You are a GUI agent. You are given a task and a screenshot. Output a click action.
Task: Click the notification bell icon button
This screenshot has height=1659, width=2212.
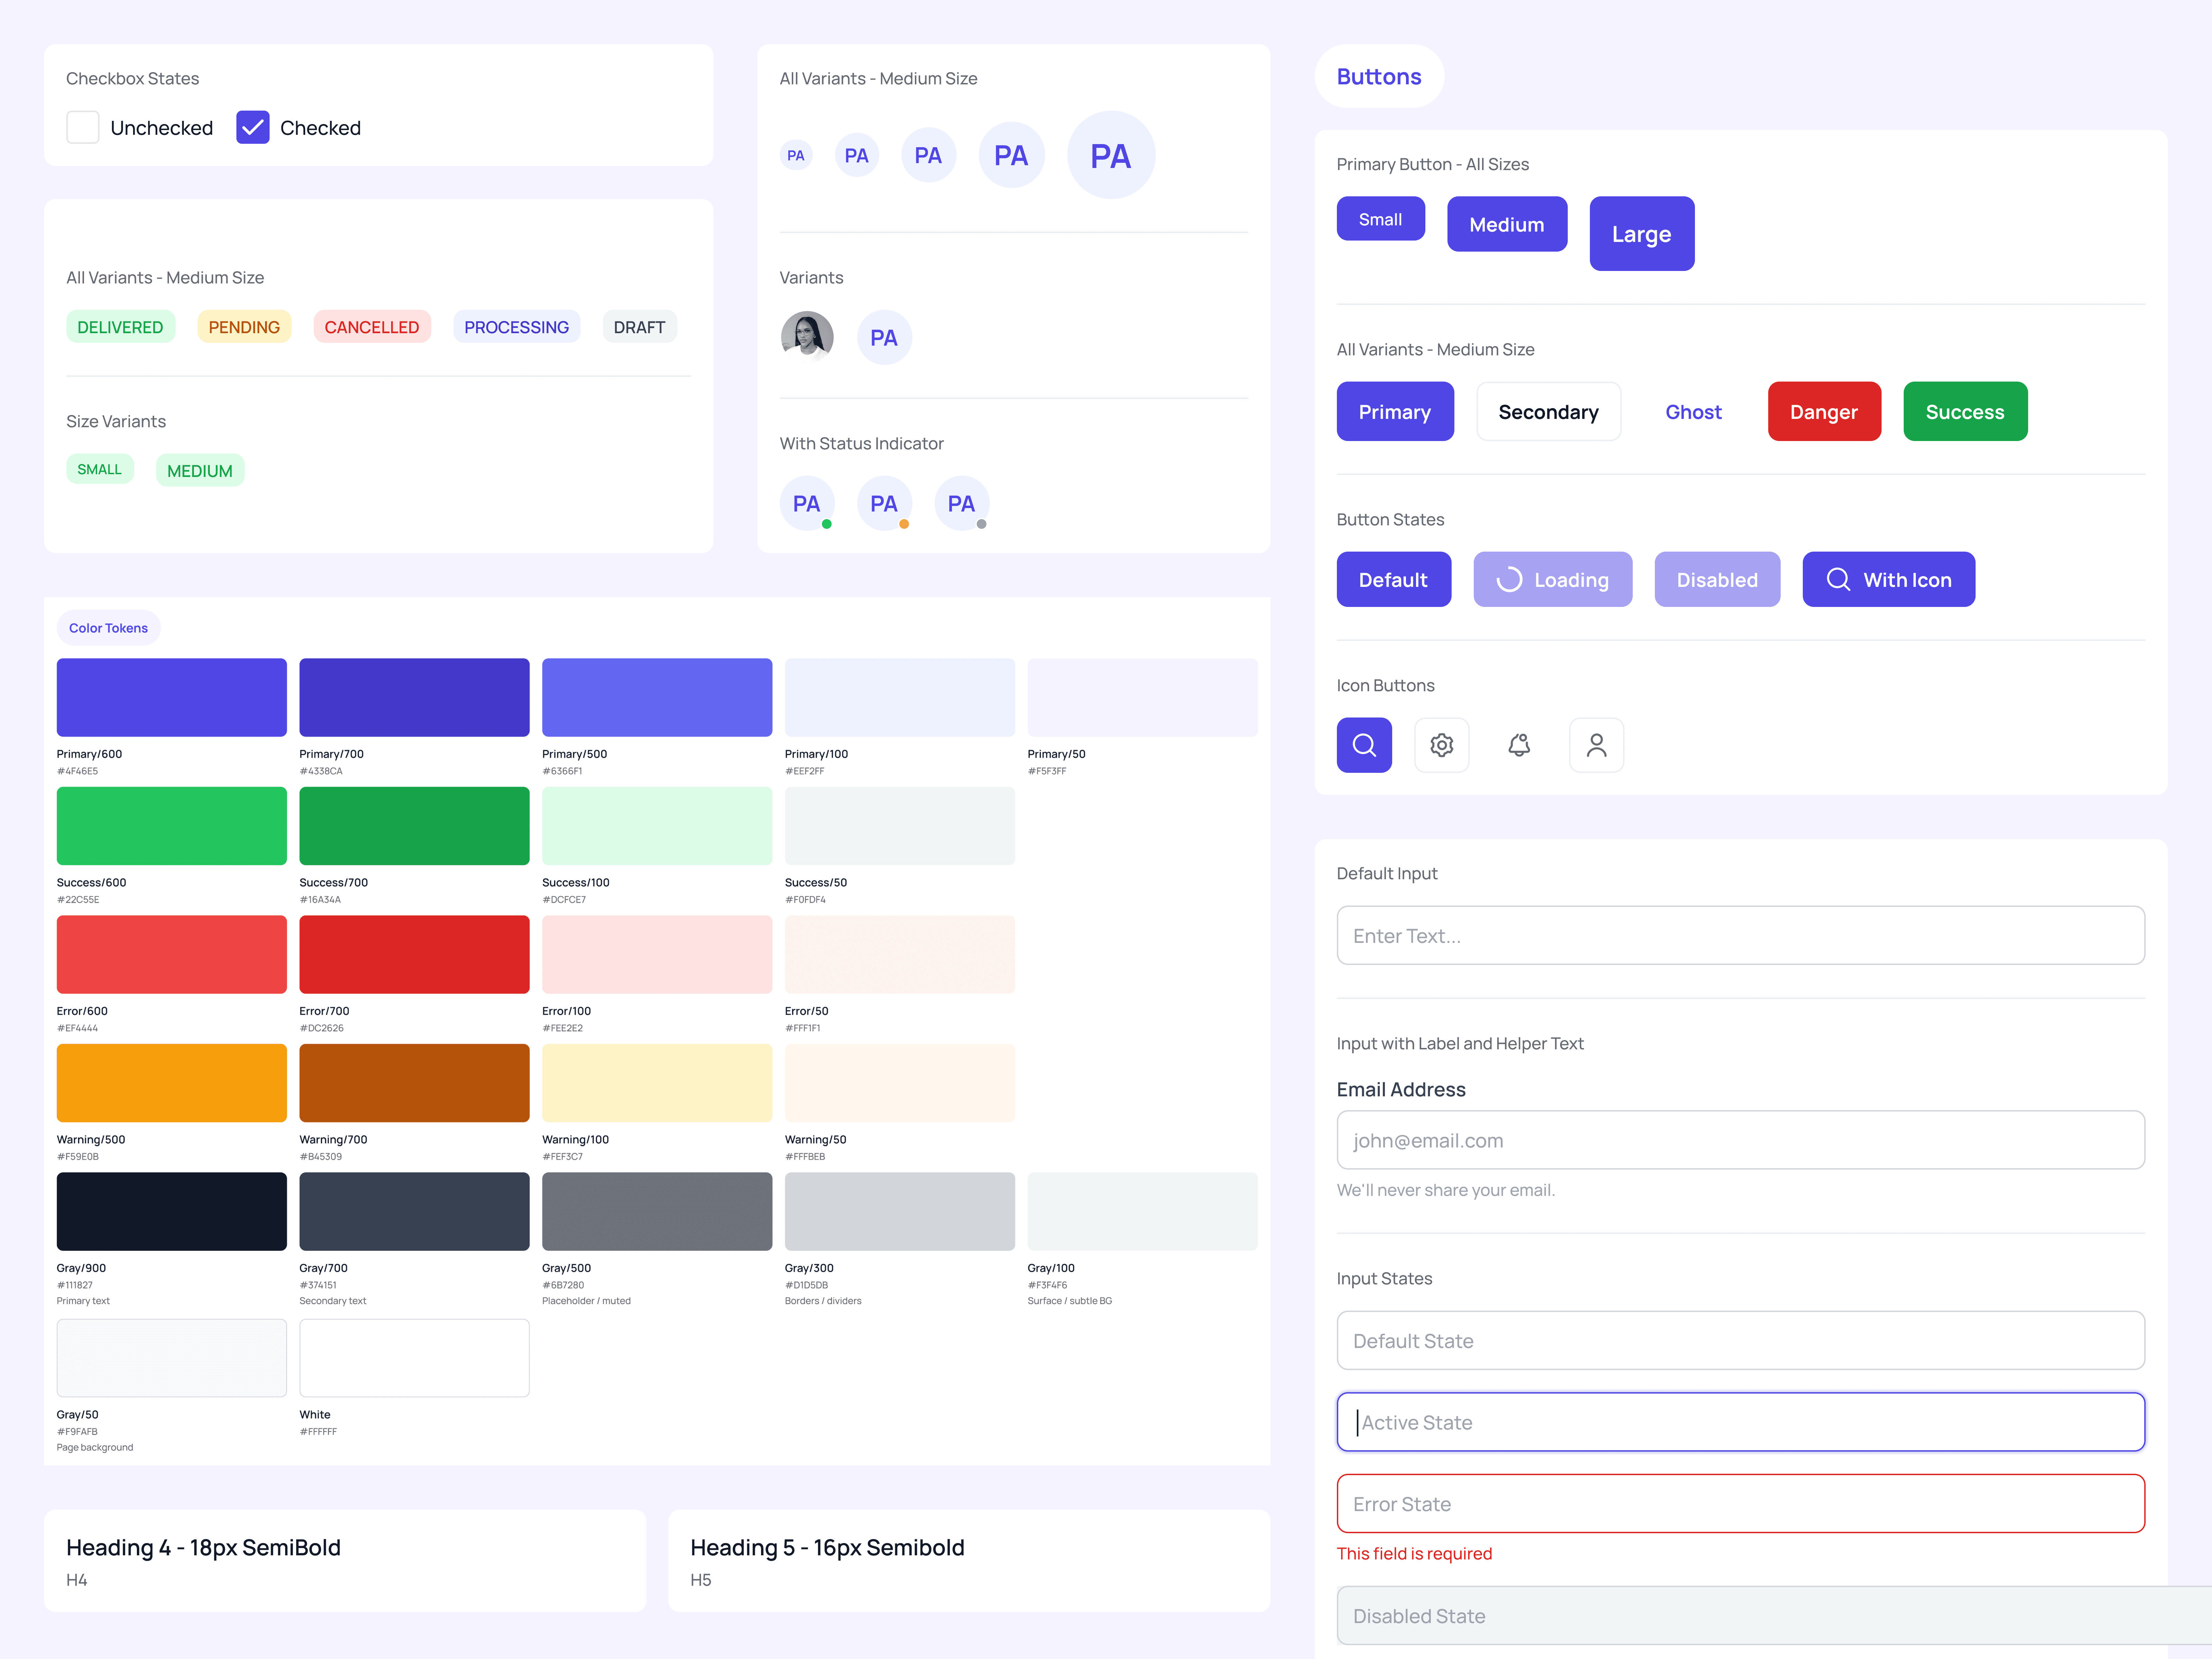pos(1519,745)
